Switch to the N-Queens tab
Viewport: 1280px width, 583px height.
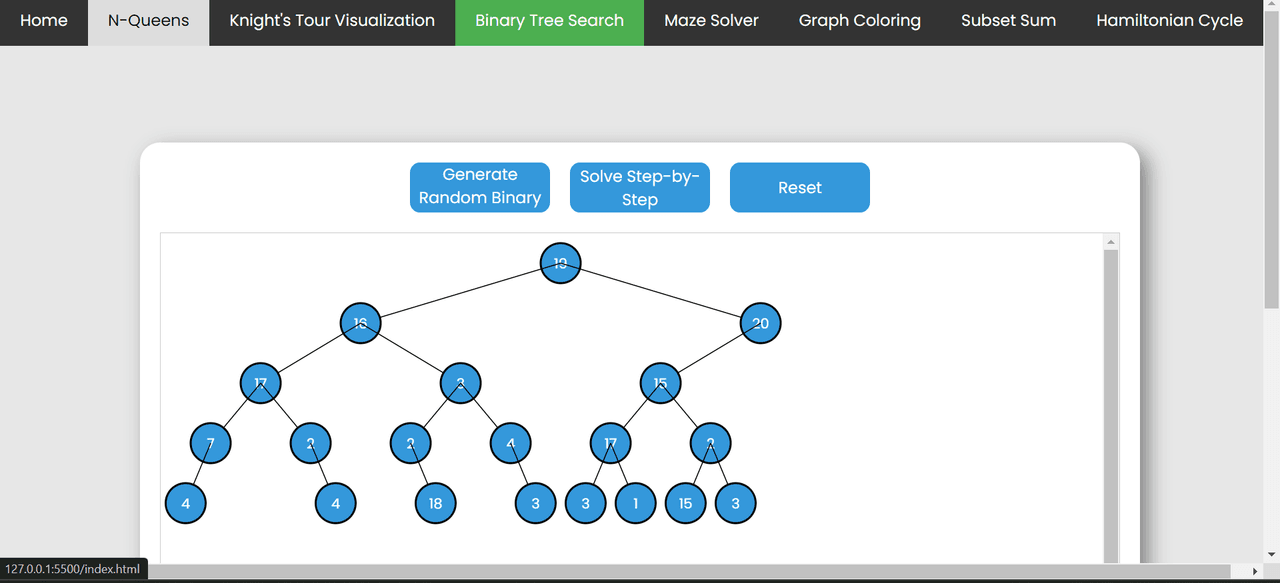click(x=148, y=21)
